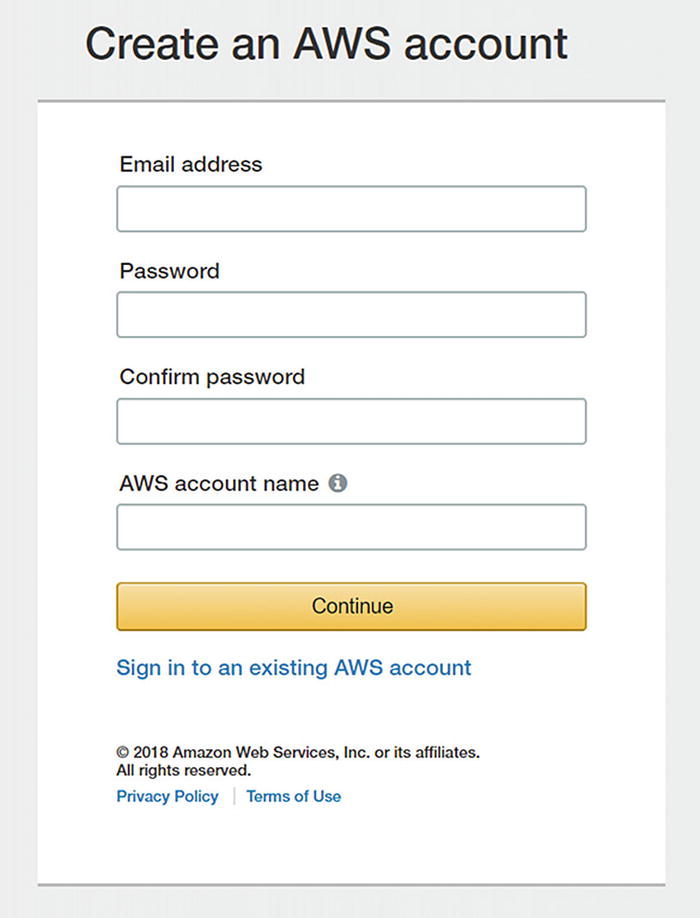This screenshot has height=918, width=700.
Task: Click the gray line below the form panel
Action: pyautogui.click(x=351, y=884)
